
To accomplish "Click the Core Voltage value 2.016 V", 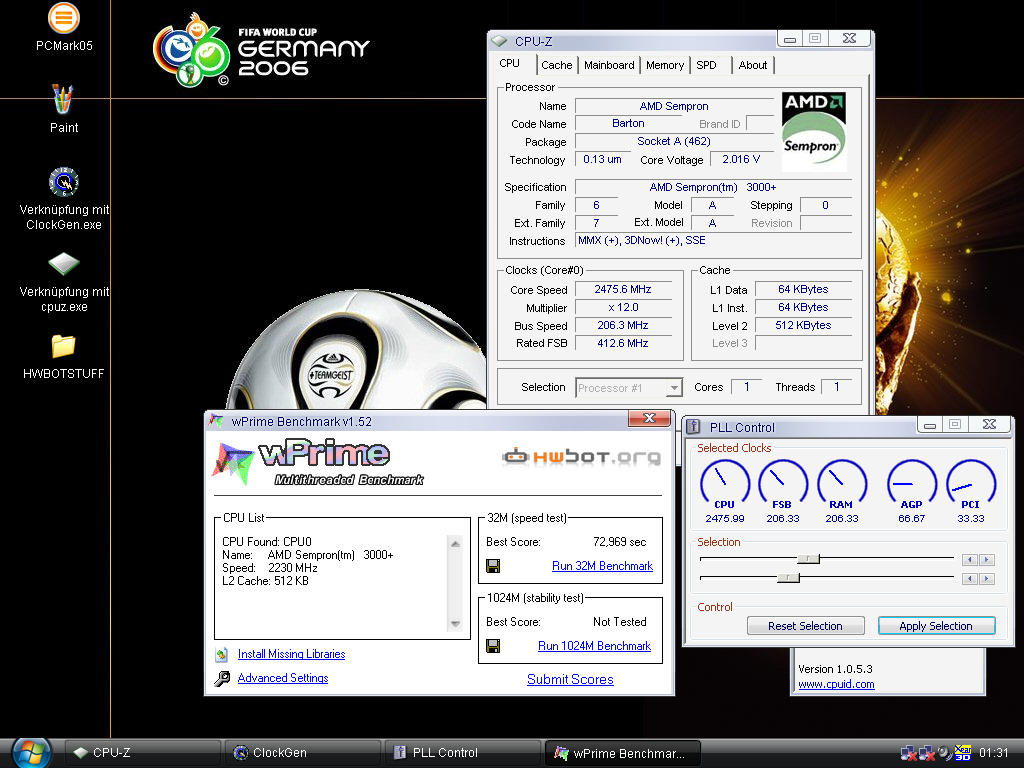I will pyautogui.click(x=741, y=159).
